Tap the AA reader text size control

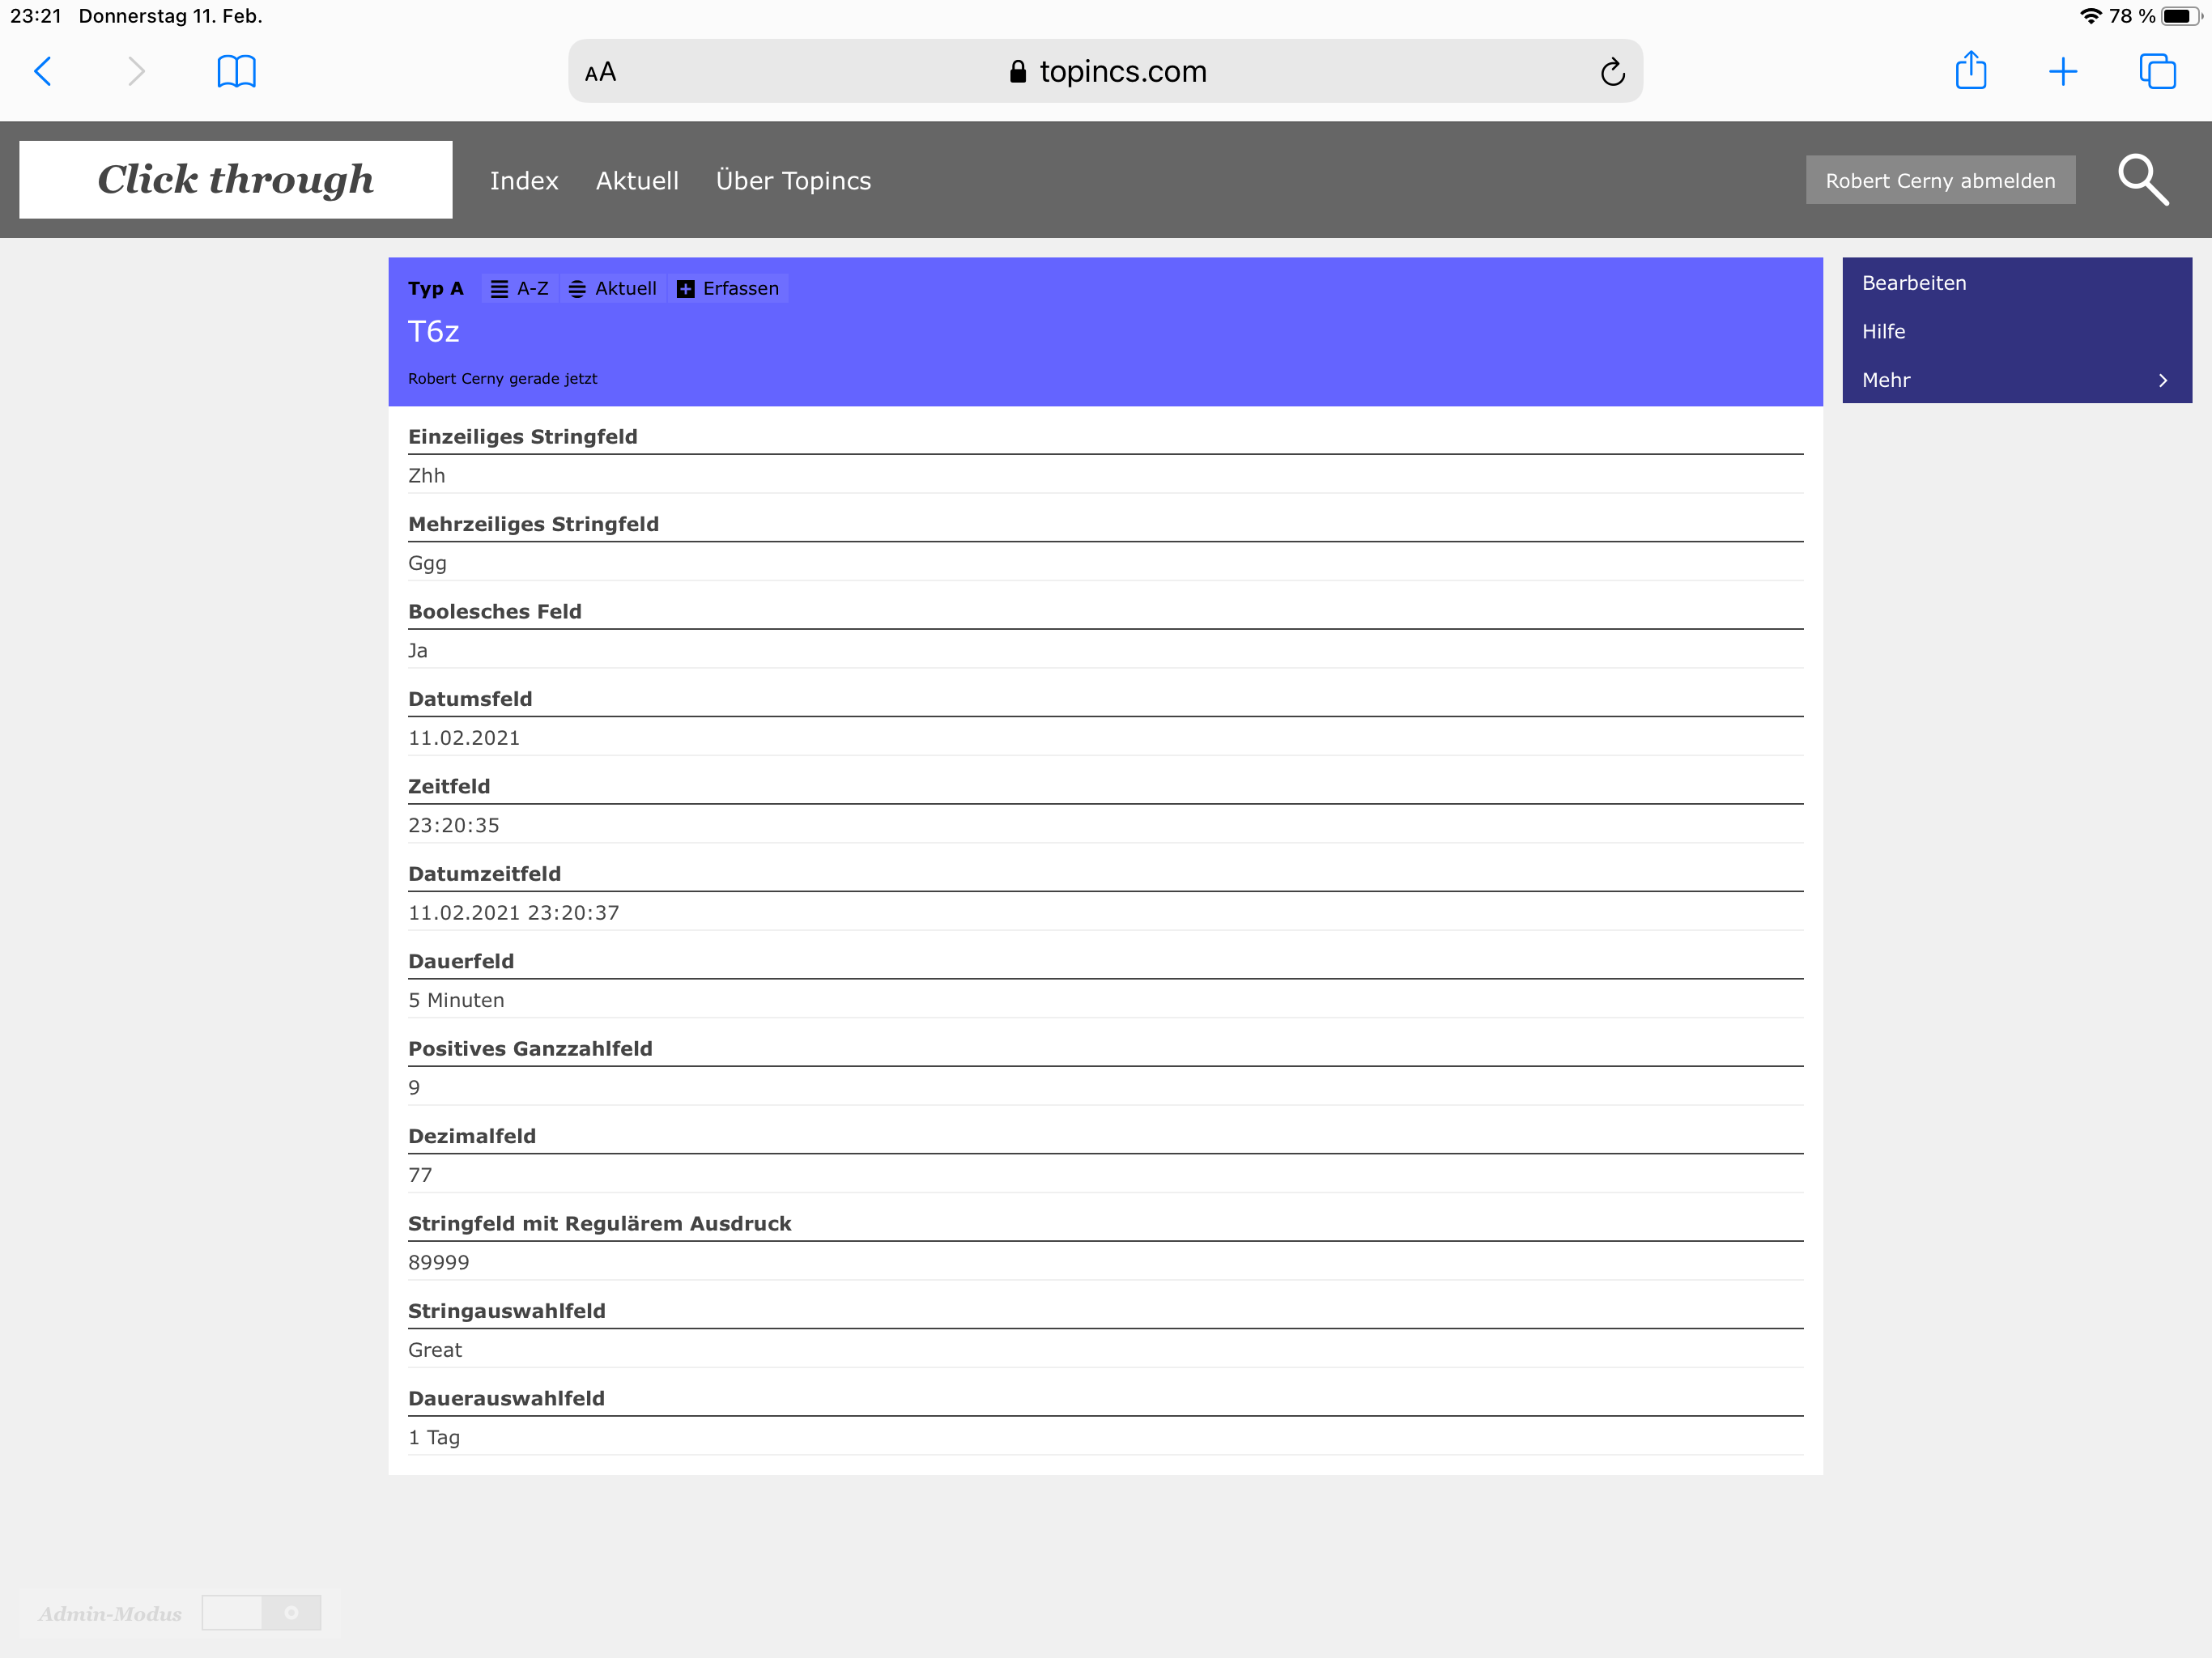tap(600, 72)
